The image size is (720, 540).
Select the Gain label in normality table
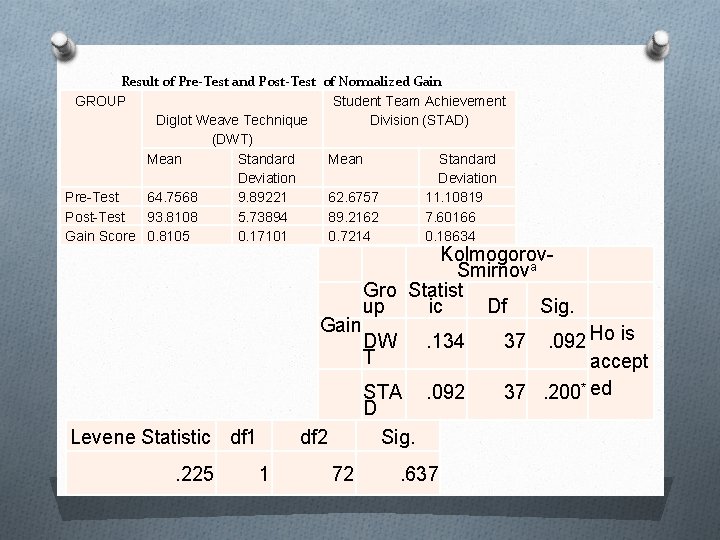click(x=340, y=325)
